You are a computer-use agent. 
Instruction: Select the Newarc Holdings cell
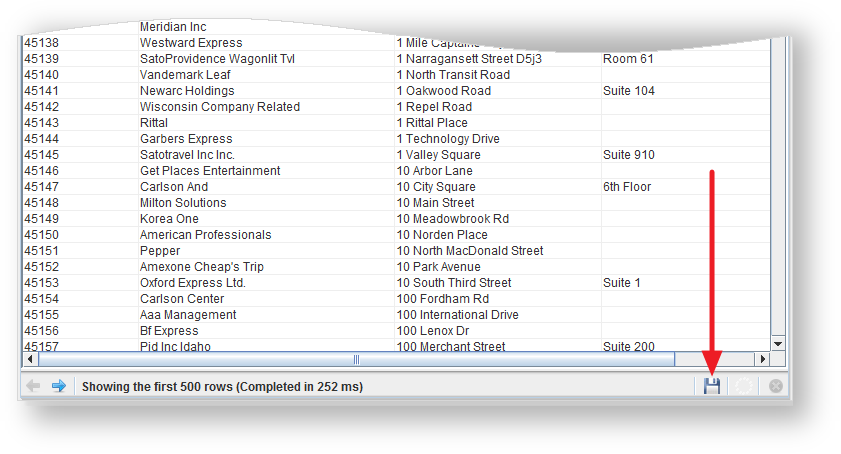click(266, 91)
